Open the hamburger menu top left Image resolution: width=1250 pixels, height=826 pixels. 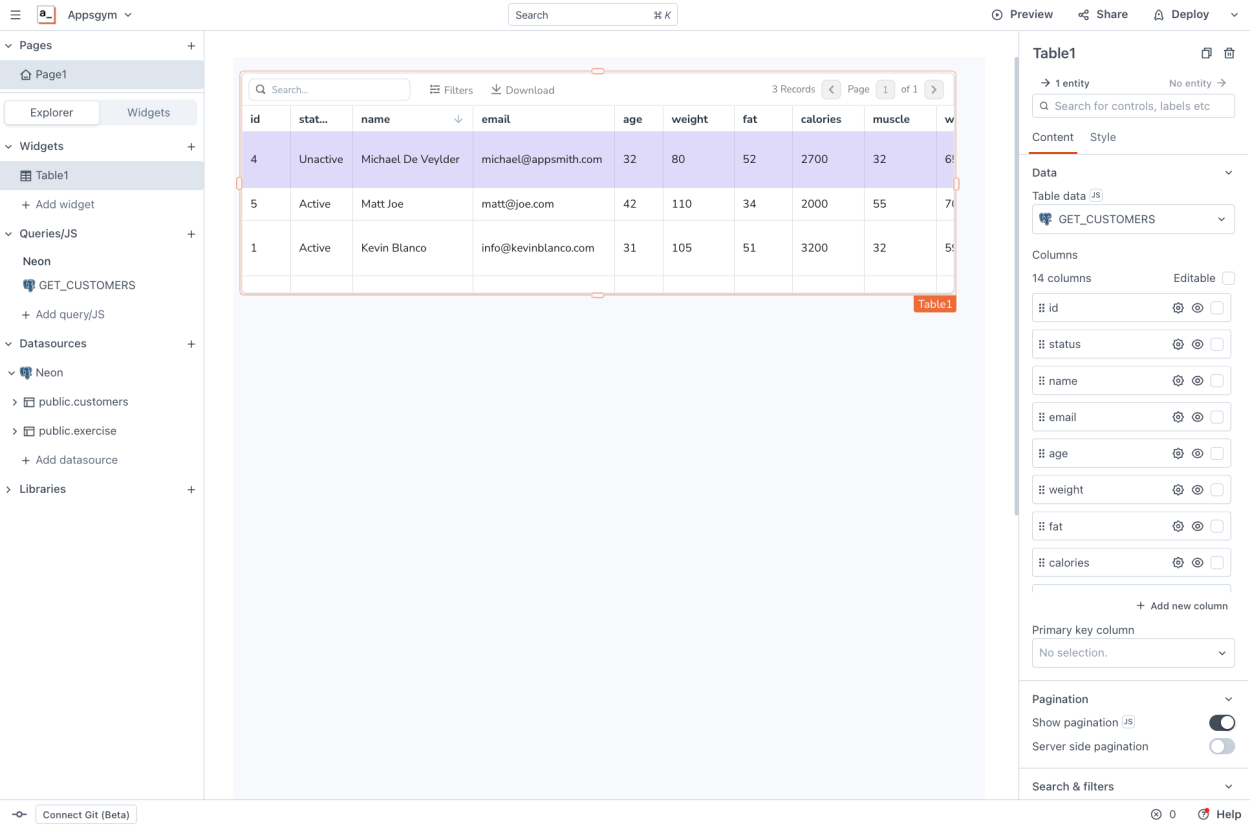pos(15,14)
